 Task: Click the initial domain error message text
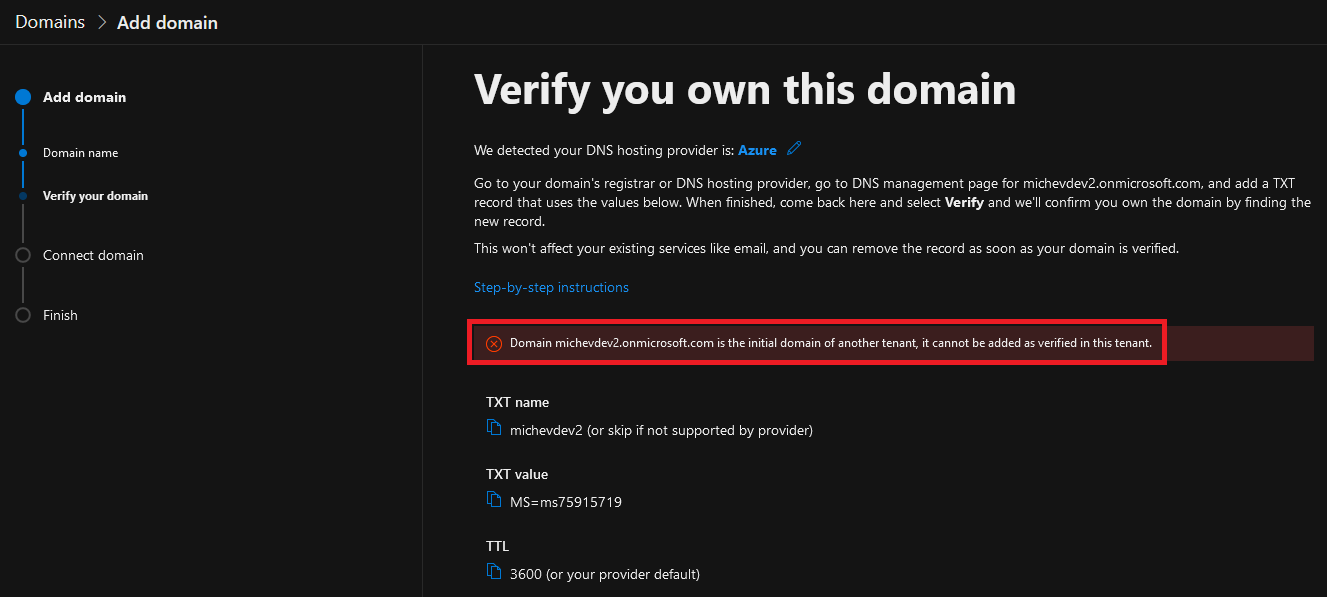830,343
